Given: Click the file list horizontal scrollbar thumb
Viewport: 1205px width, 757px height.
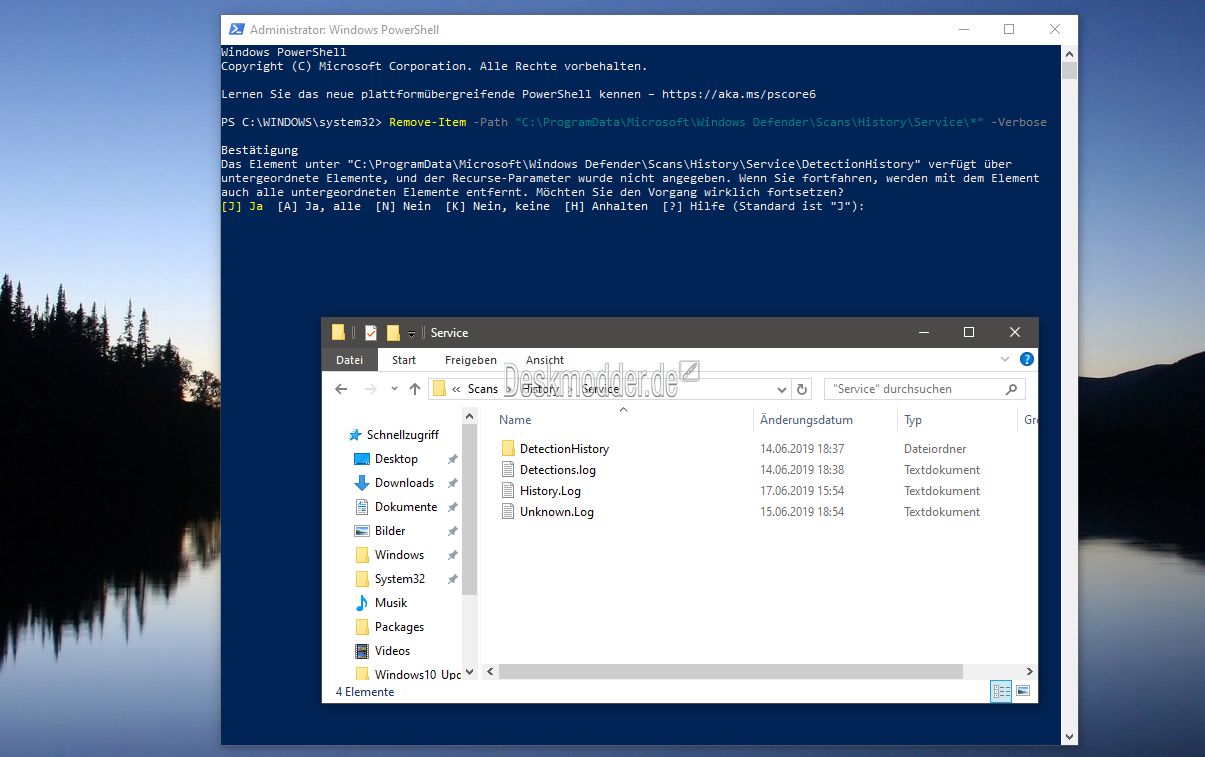Looking at the screenshot, I should (730, 672).
